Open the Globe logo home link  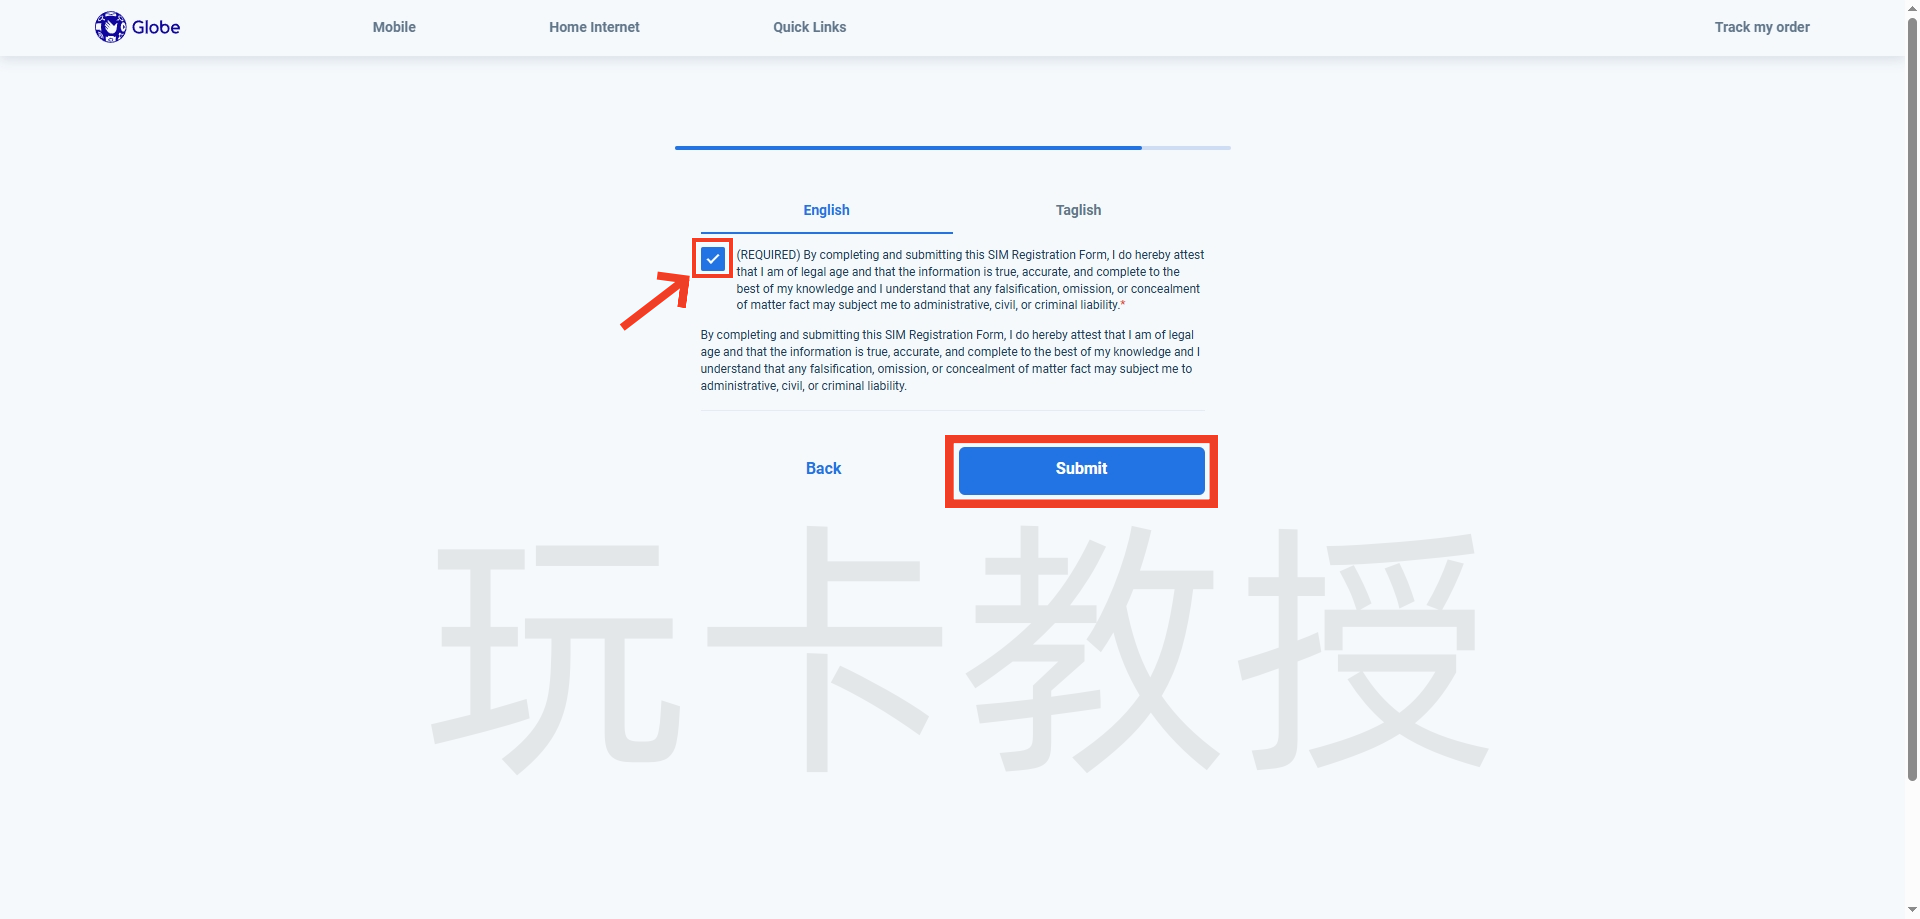(x=137, y=27)
